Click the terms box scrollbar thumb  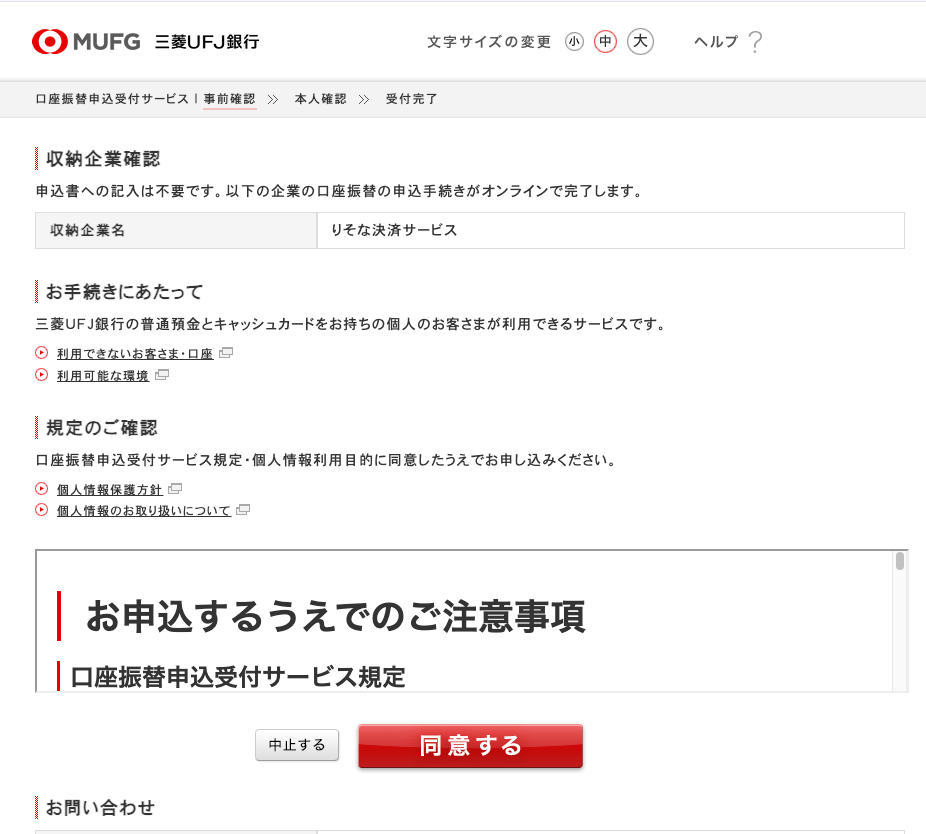pyautogui.click(x=900, y=561)
